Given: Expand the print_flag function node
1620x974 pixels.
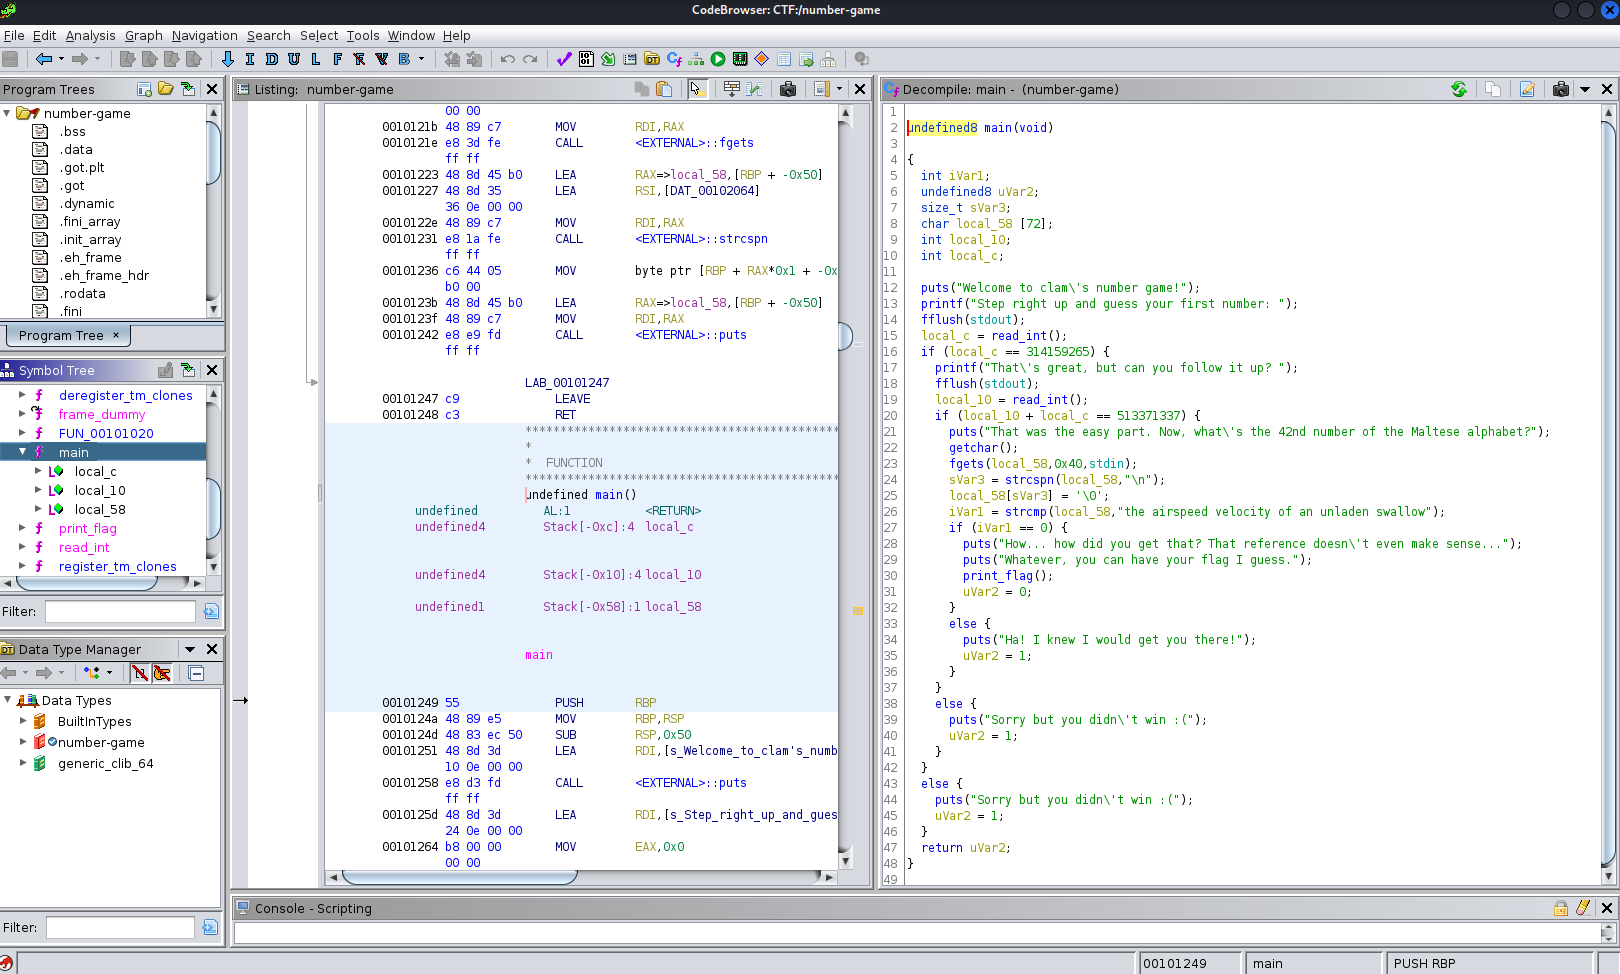Looking at the screenshot, I should [22, 528].
